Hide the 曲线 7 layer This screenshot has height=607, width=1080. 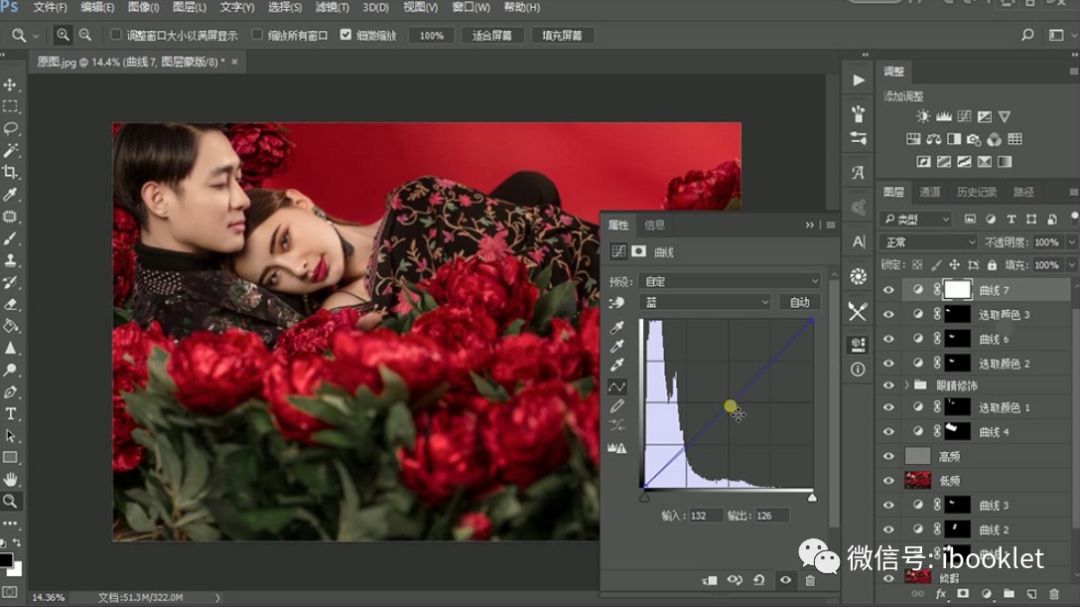[x=888, y=290]
